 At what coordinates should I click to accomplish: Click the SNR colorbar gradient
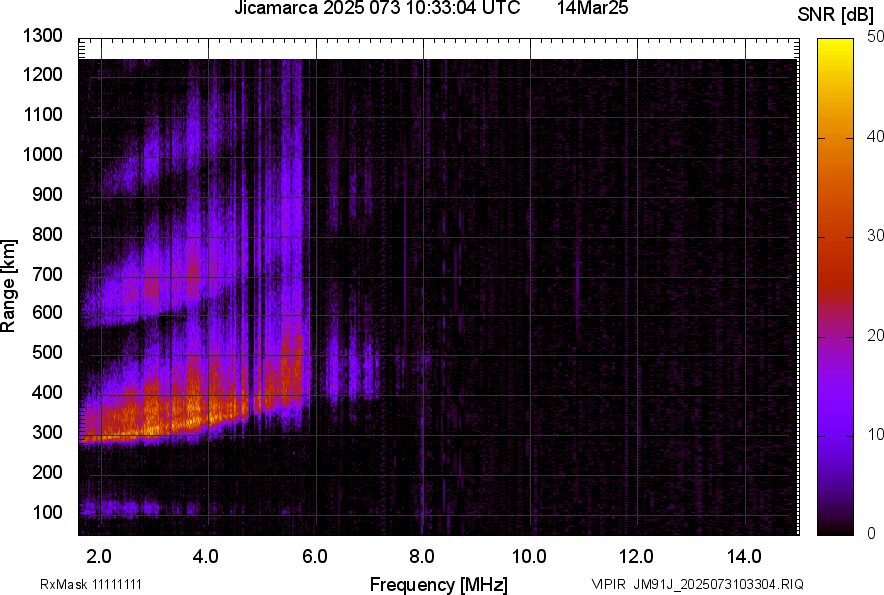(x=836, y=287)
